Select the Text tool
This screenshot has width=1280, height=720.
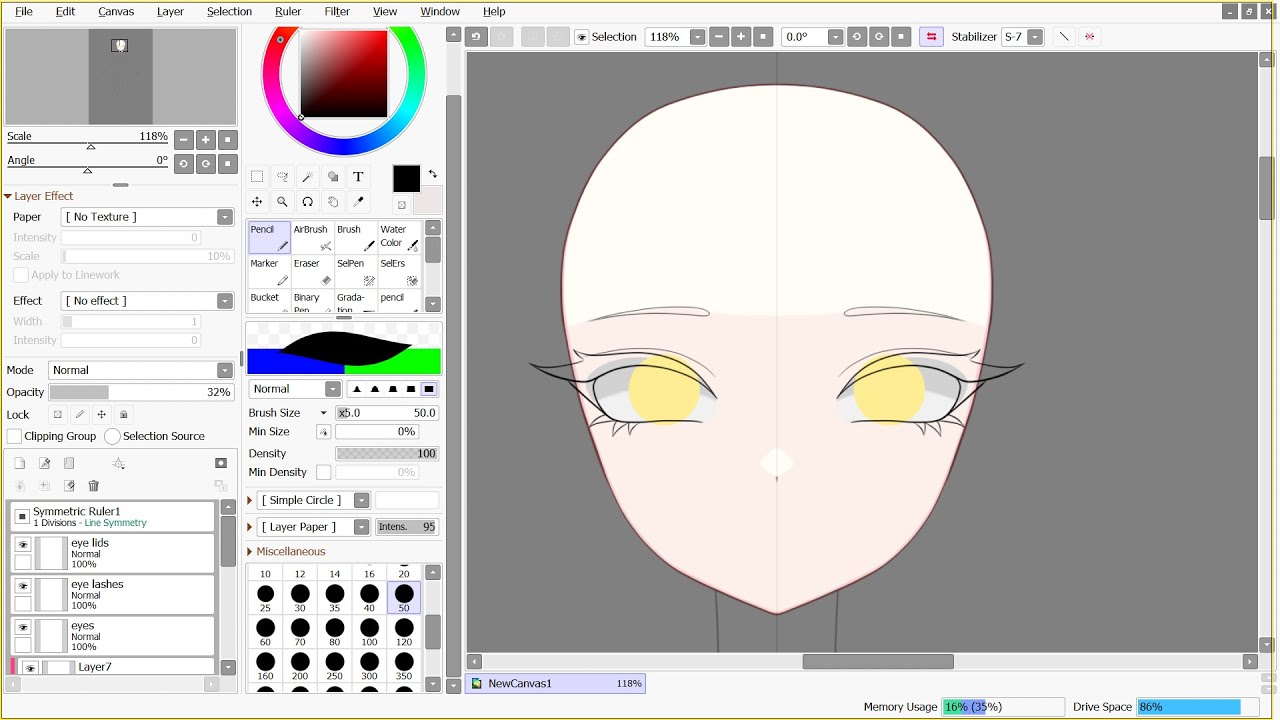click(358, 176)
